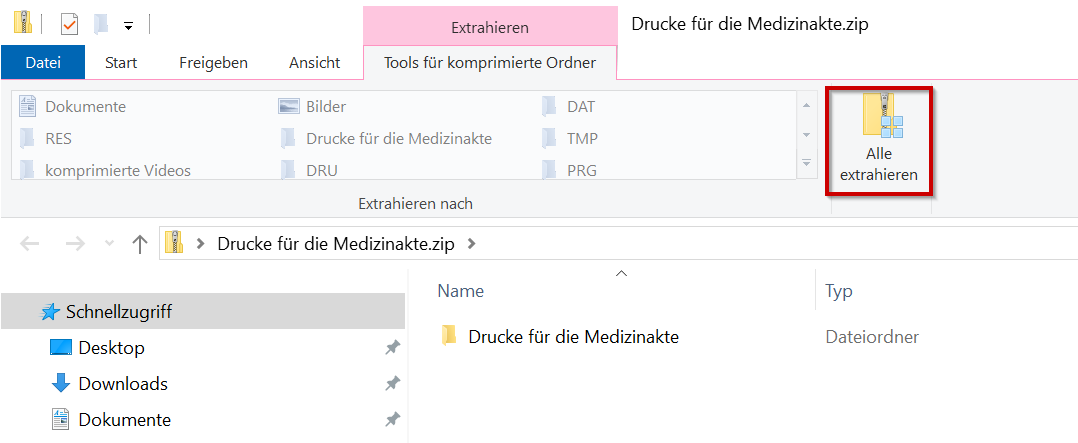Click the Drucke für die Medizinakte folder icon
This screenshot has width=1078, height=443.
[449, 336]
